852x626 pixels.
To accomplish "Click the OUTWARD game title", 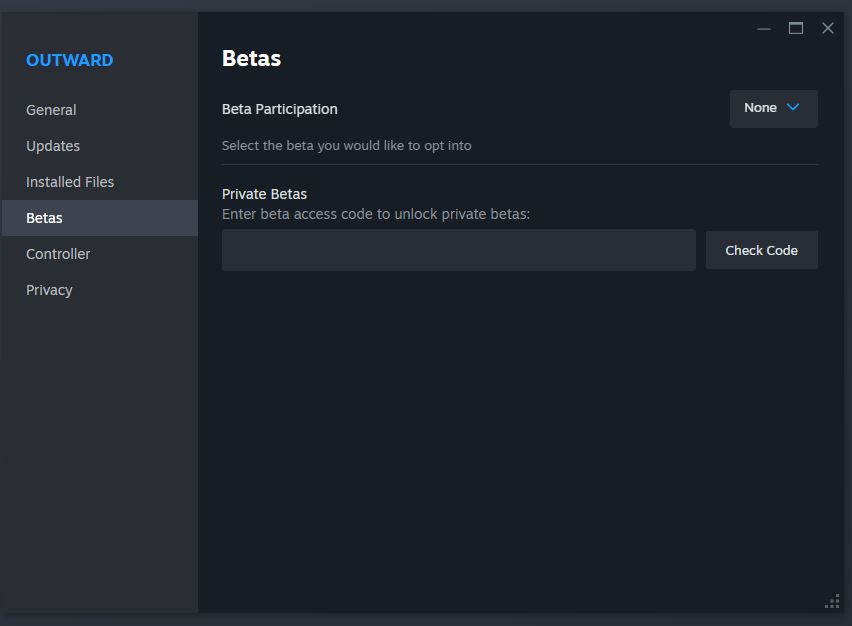I will coord(69,60).
